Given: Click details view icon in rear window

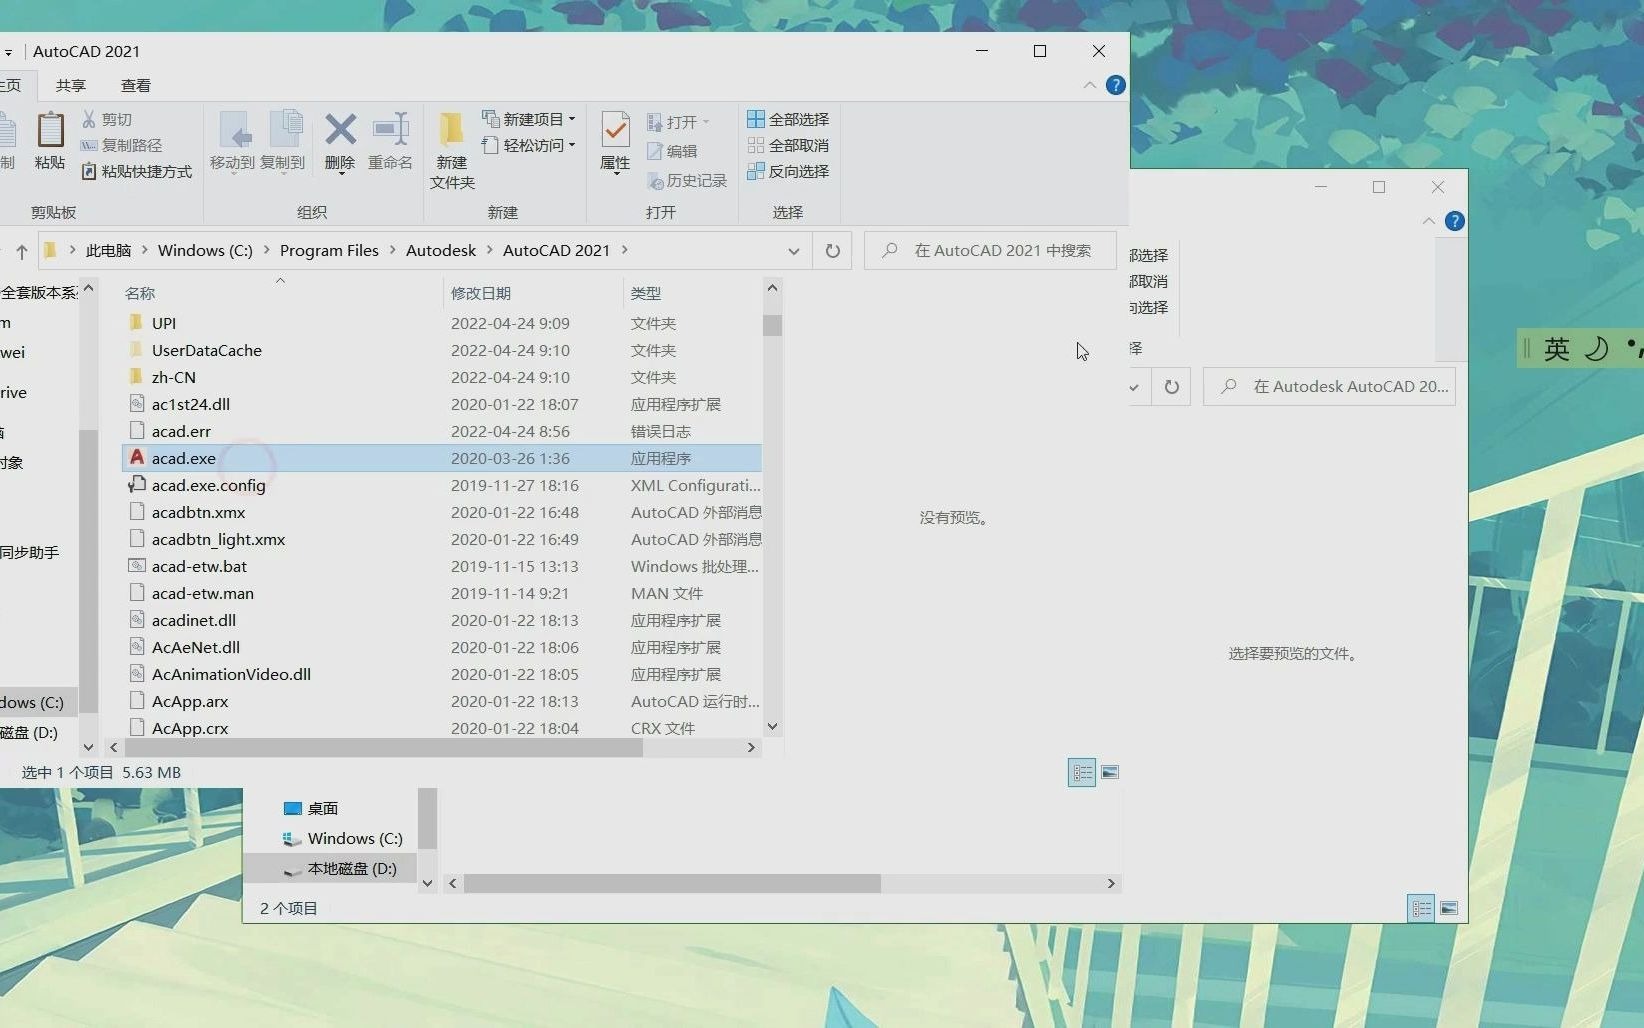Looking at the screenshot, I should point(1421,908).
